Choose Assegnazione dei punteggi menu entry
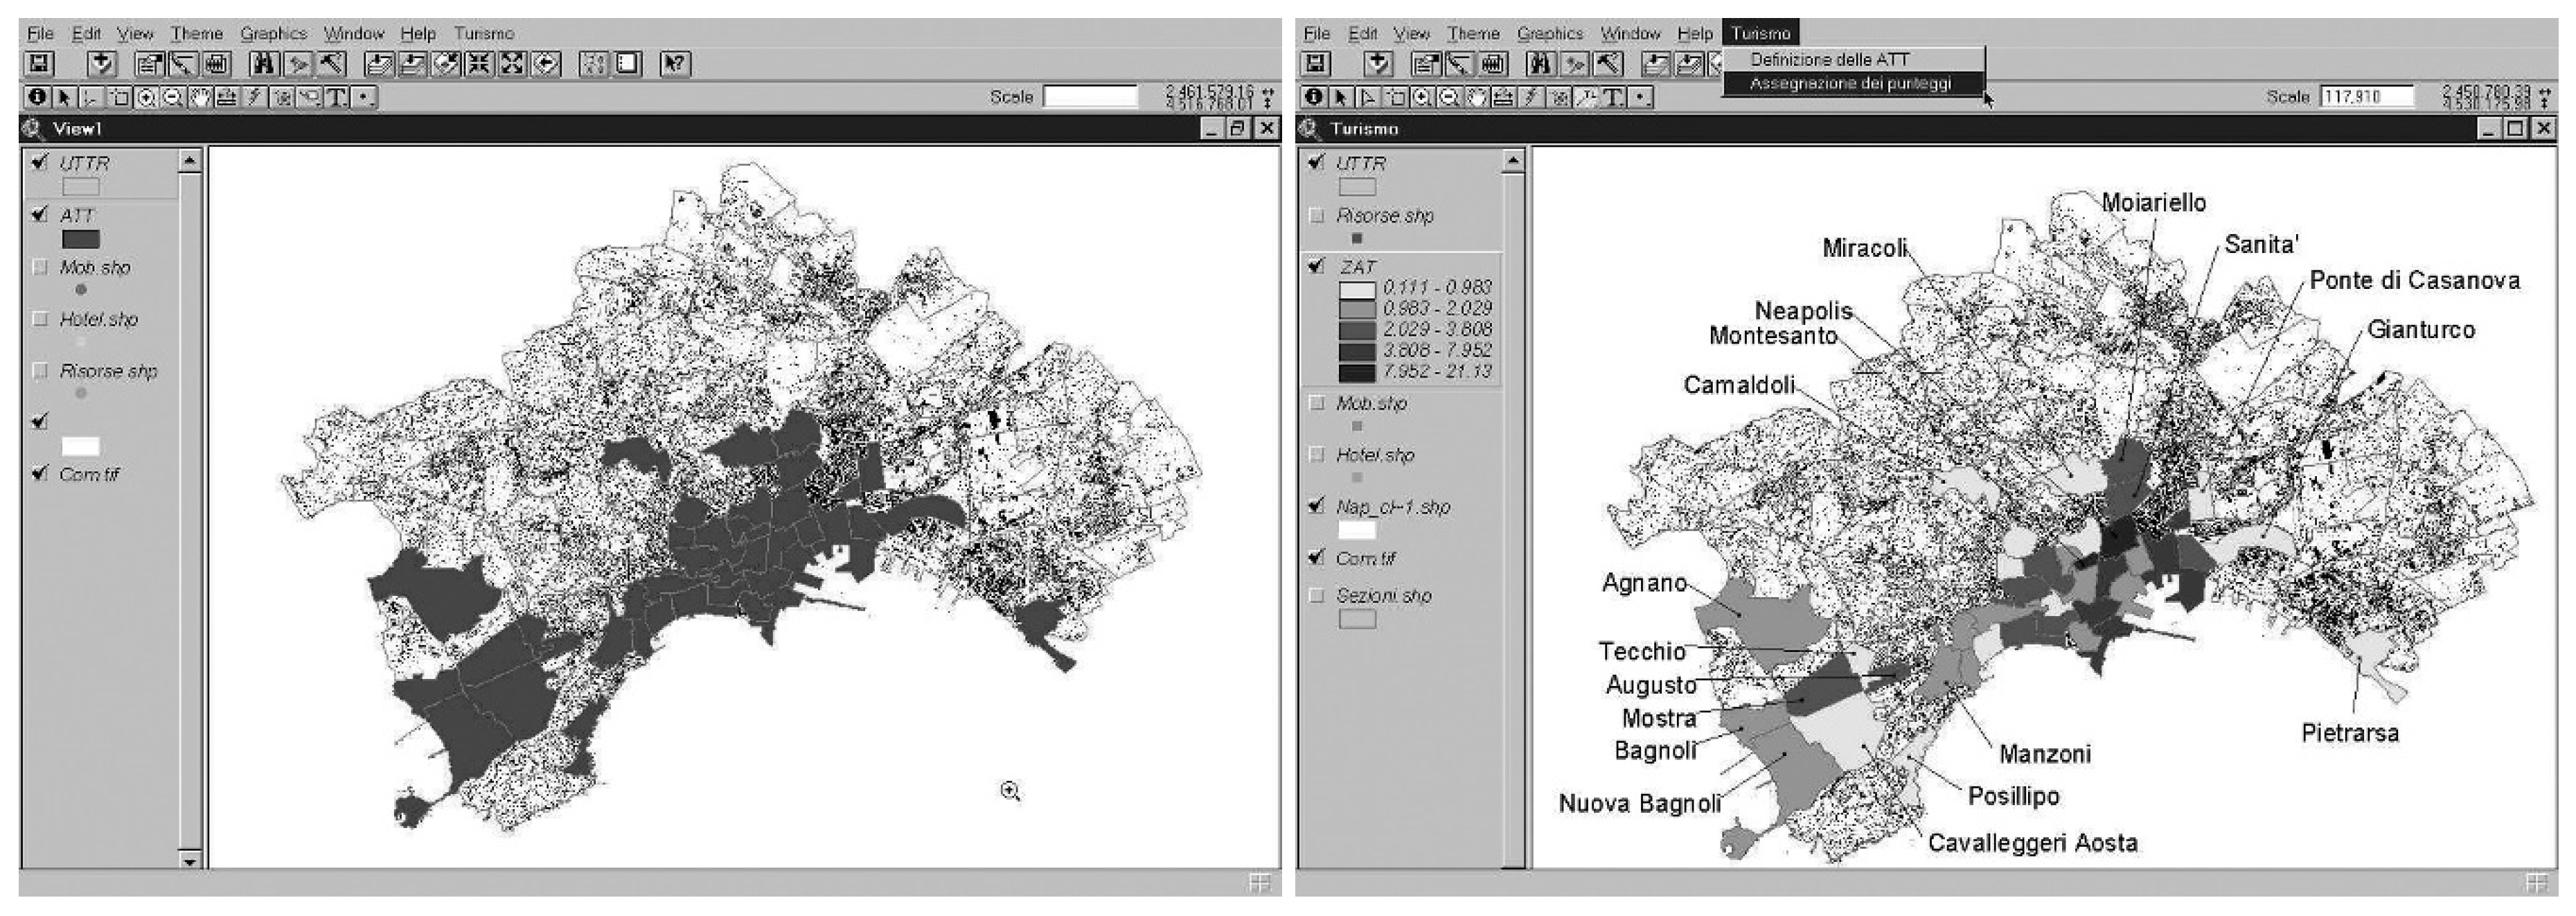Image resolution: width=2576 pixels, height=916 pixels. coord(1850,83)
